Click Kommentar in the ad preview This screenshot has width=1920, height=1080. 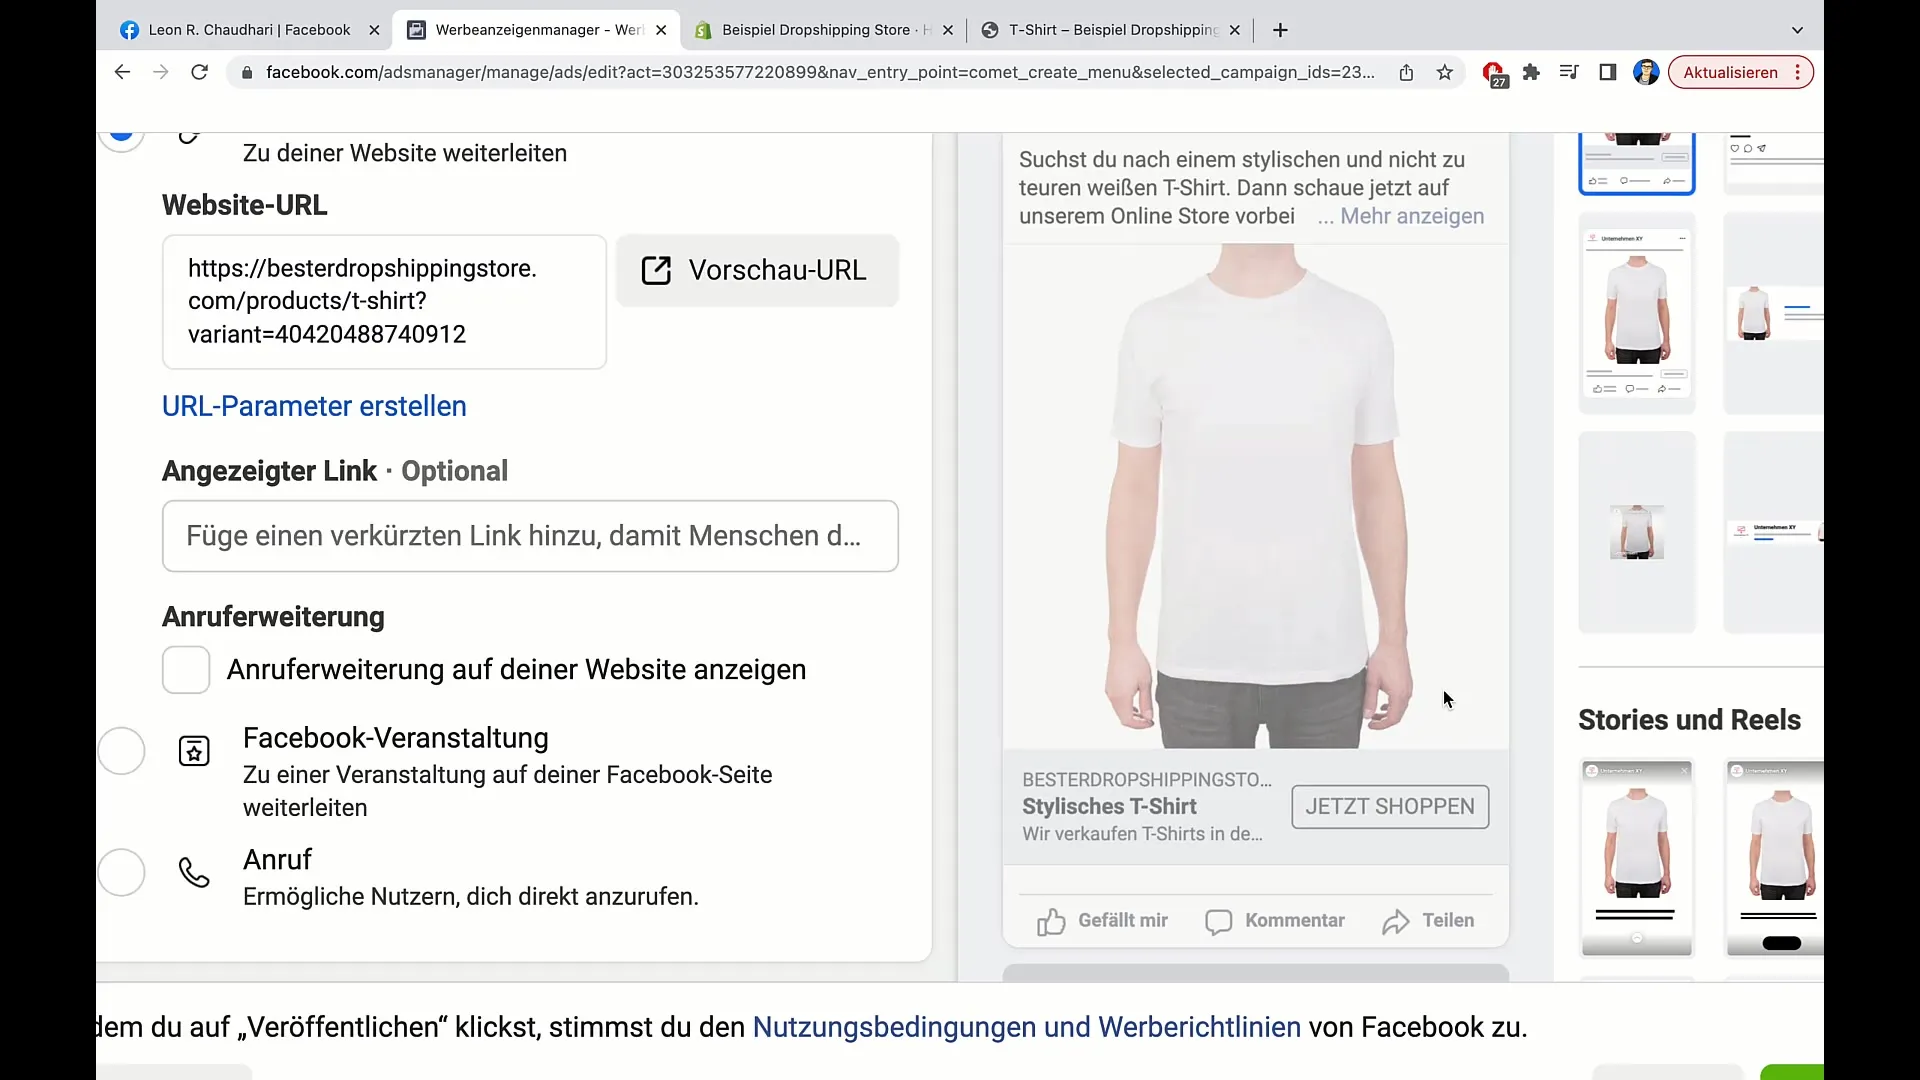coord(1275,920)
